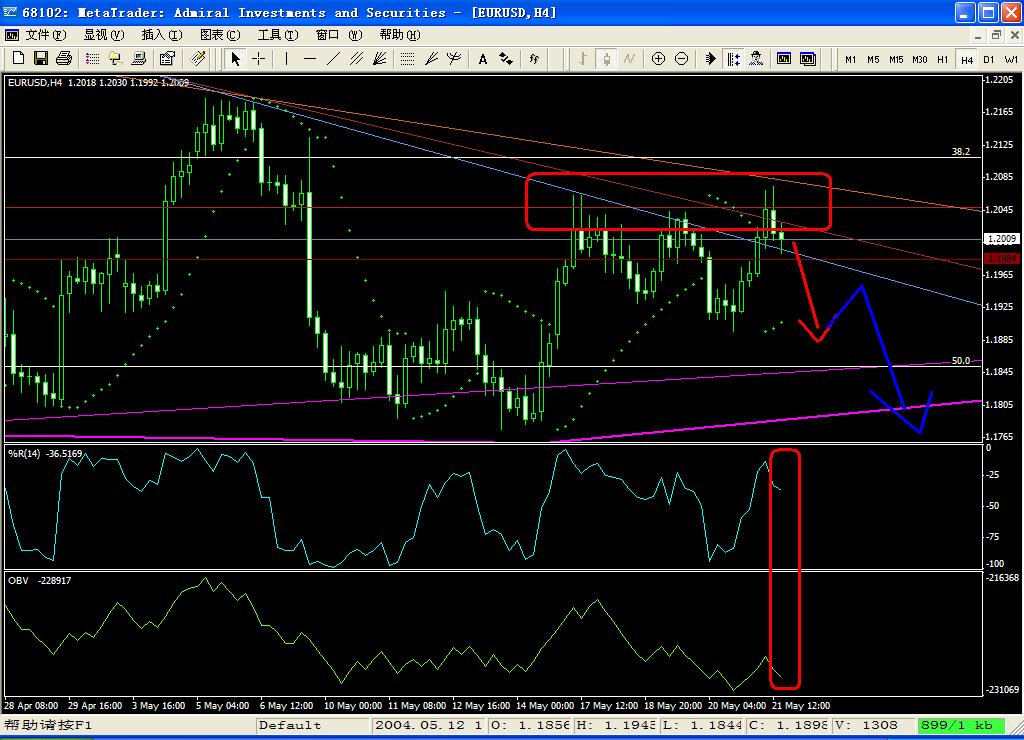1024x740 pixels.
Task: Open the chart Properties icon
Action: click(x=167, y=59)
